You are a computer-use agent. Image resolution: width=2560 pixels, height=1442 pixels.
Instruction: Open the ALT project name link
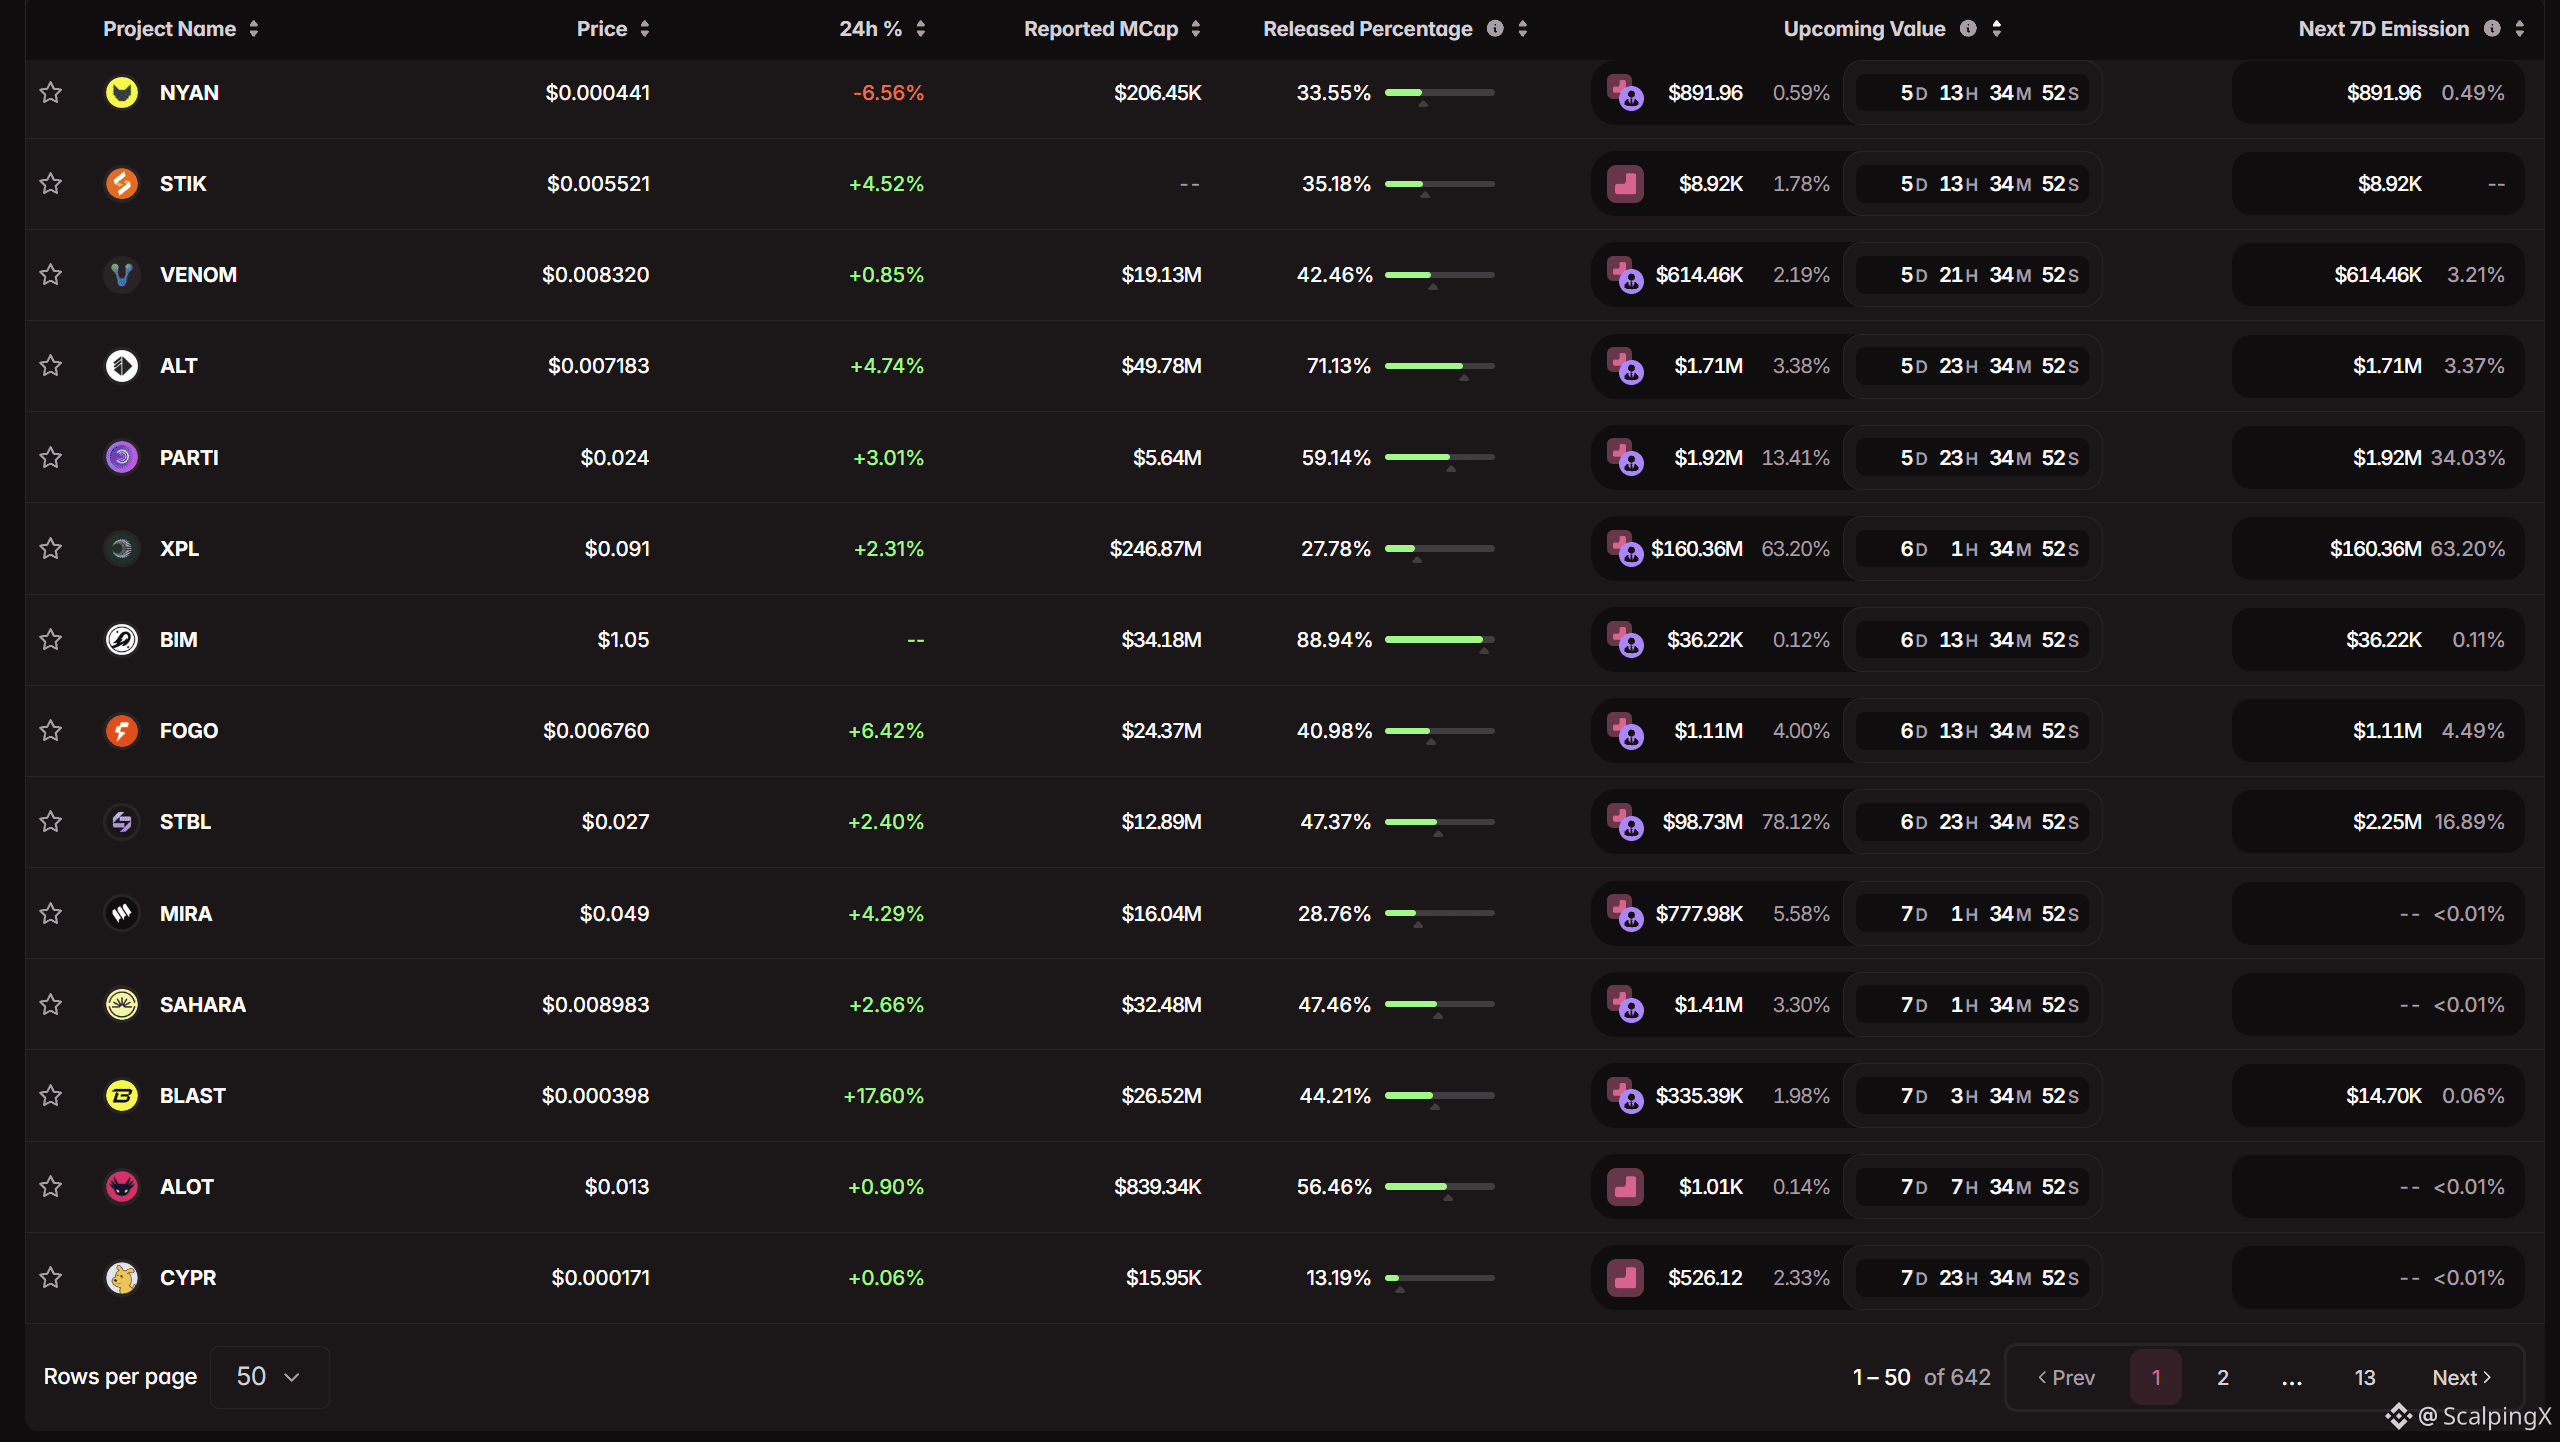pos(179,366)
